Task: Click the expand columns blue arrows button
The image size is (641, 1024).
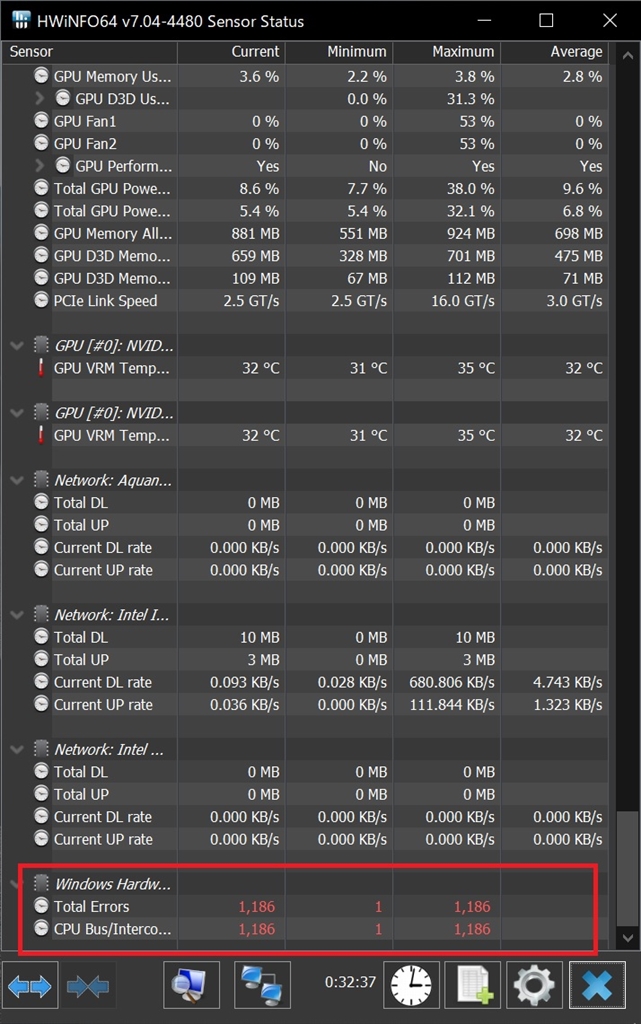Action: coord(30,986)
